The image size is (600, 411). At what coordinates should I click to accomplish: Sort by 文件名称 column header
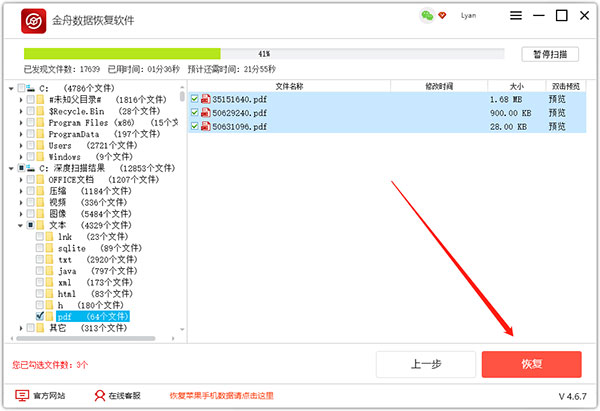(x=289, y=87)
